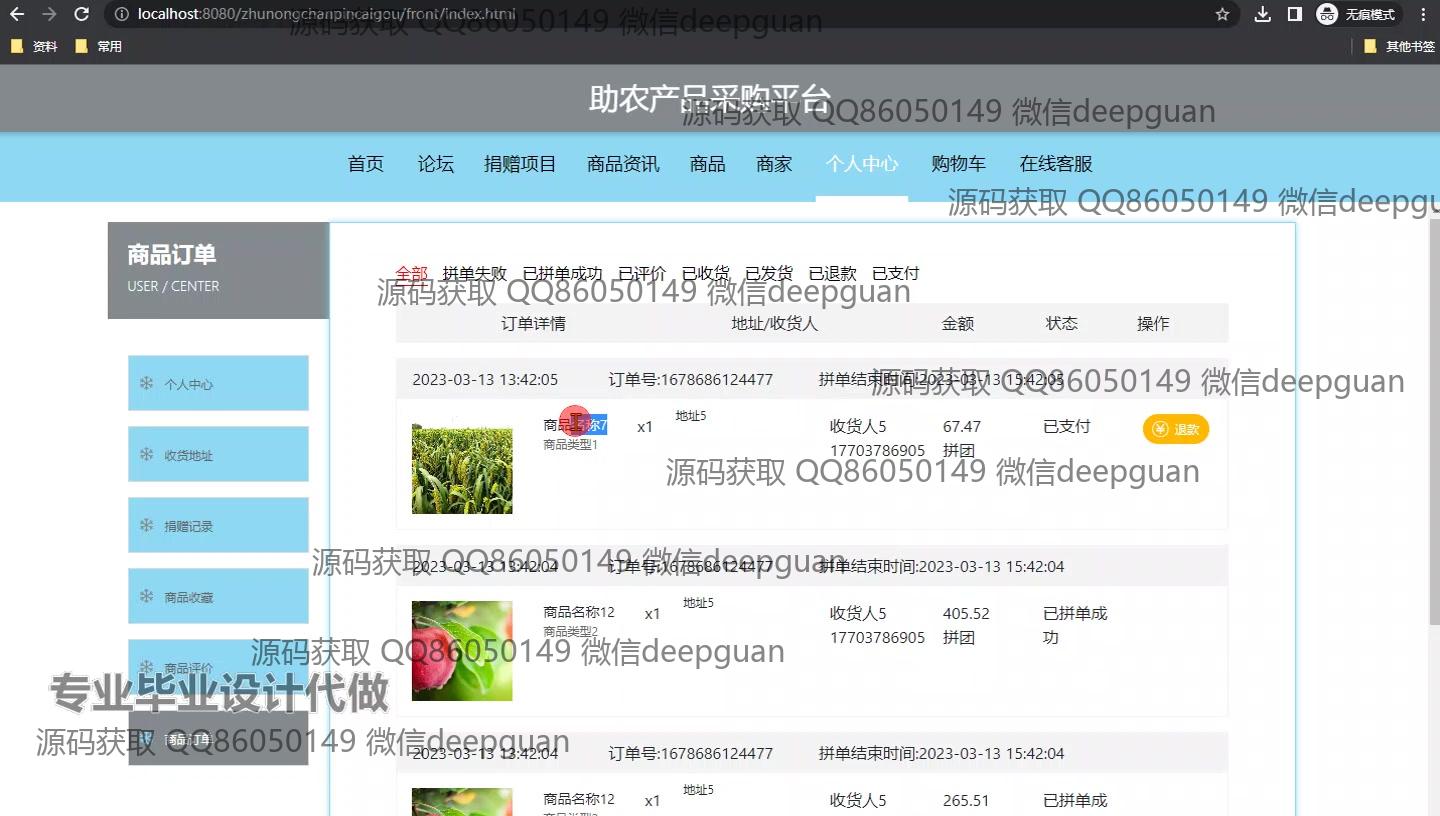Click the 金额 column header

(x=958, y=323)
